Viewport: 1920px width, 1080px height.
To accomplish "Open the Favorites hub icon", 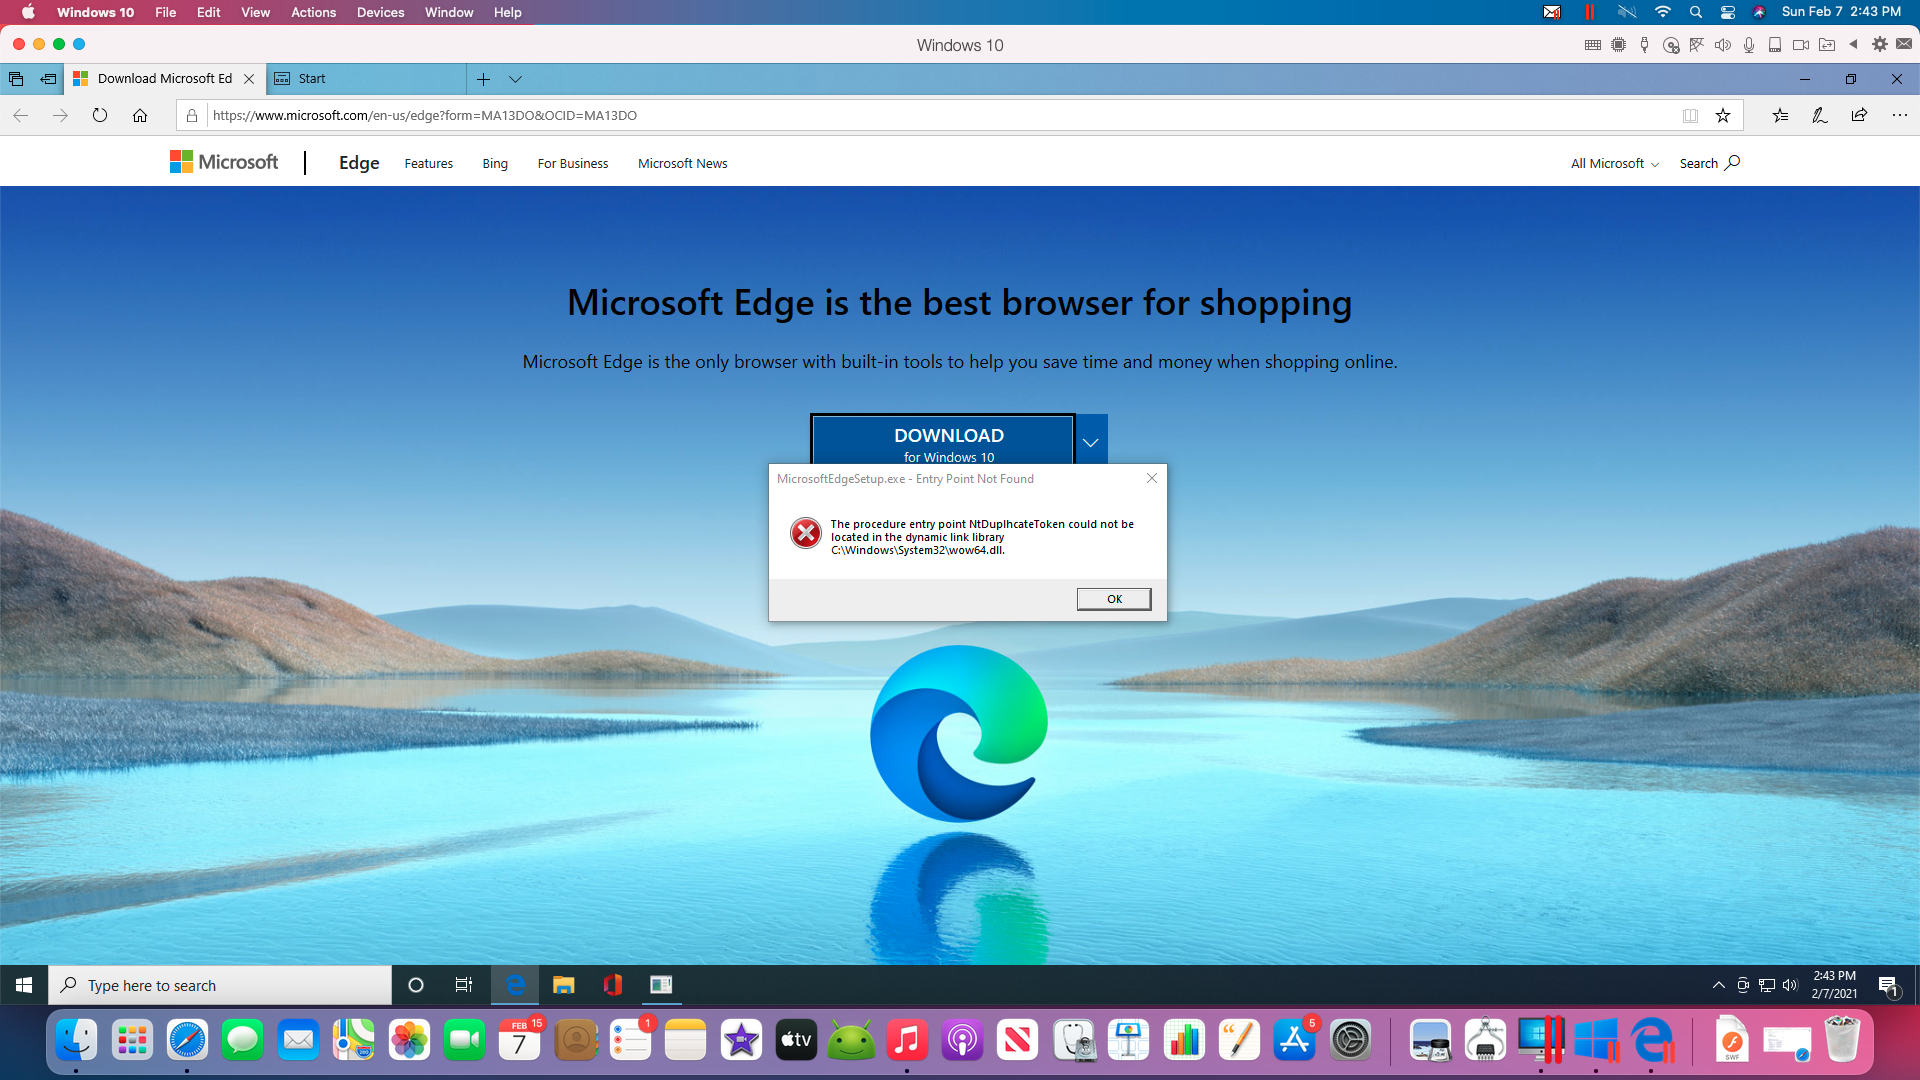I will coord(1780,115).
